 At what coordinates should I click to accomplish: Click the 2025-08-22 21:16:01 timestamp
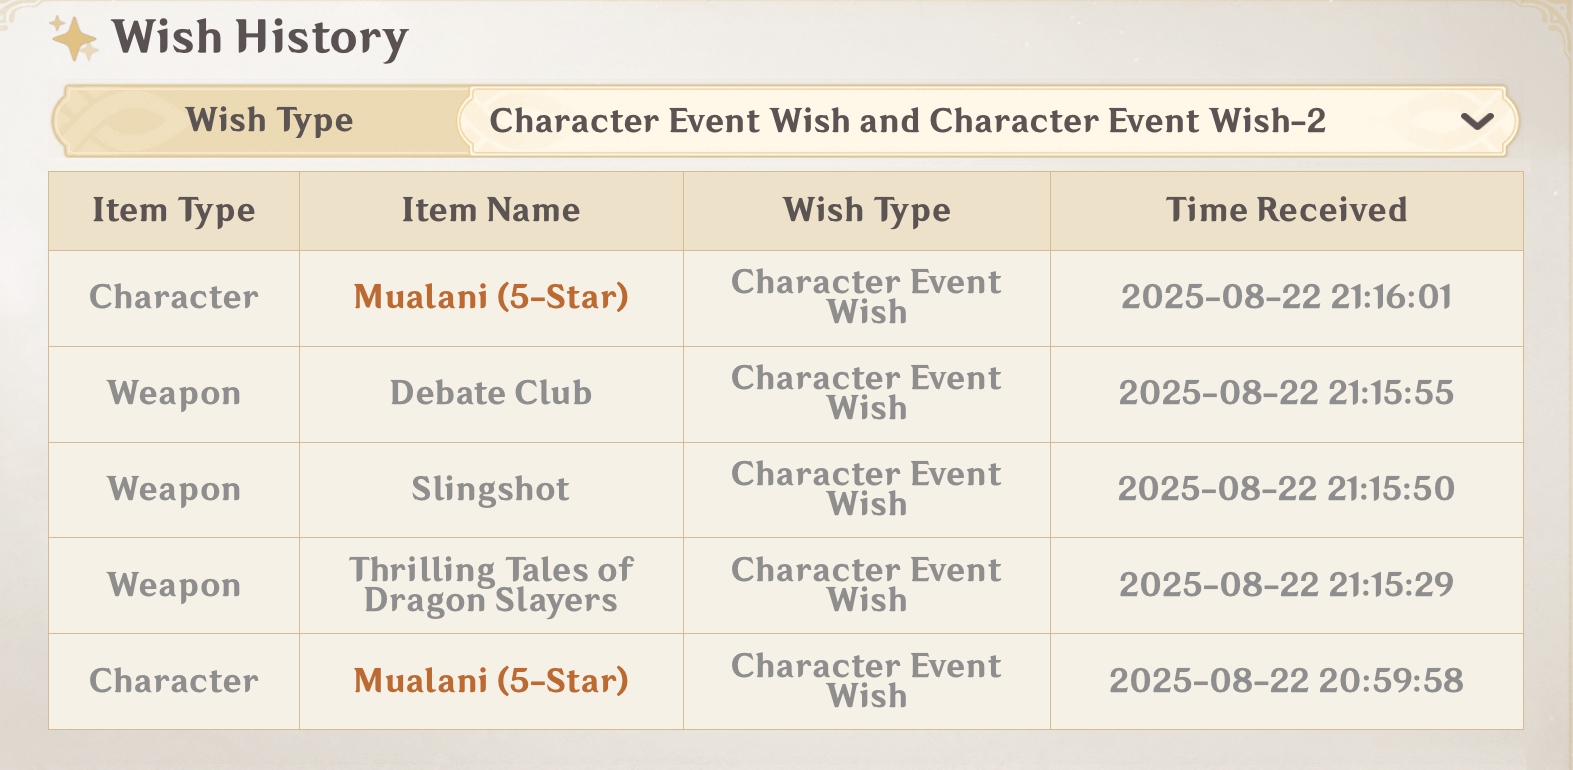tap(1286, 297)
